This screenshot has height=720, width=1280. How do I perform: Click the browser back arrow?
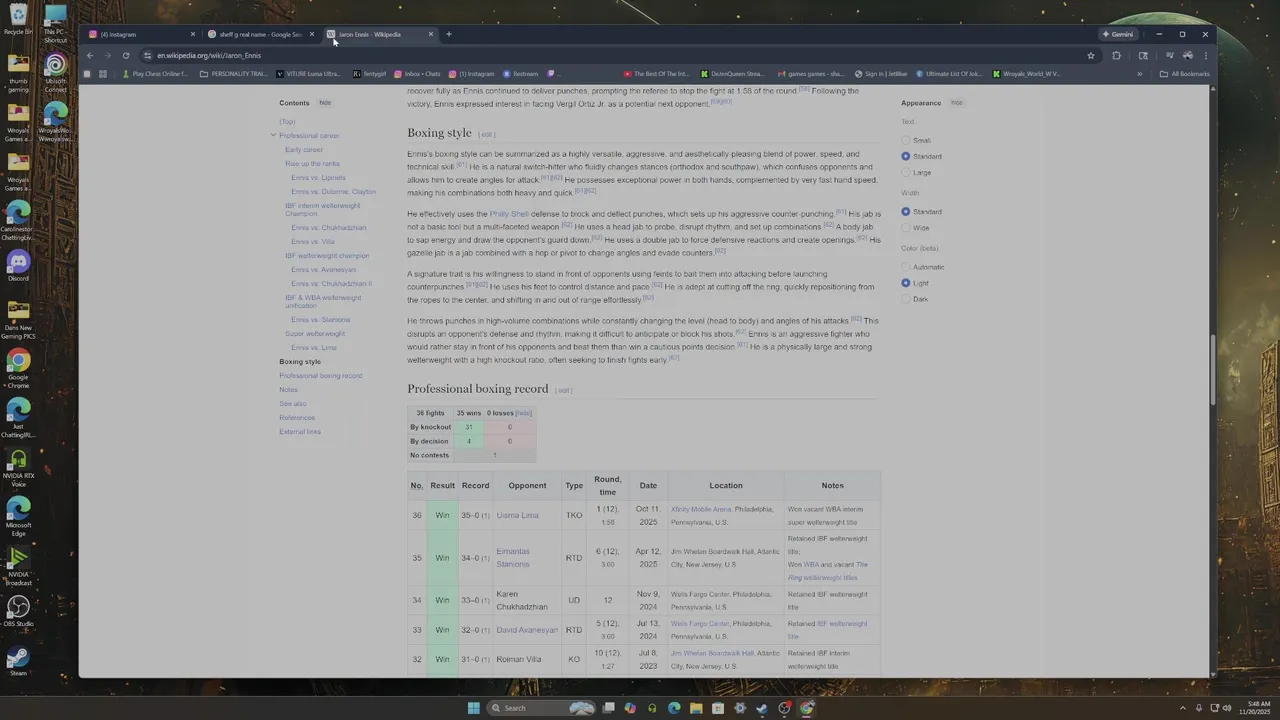coord(90,55)
